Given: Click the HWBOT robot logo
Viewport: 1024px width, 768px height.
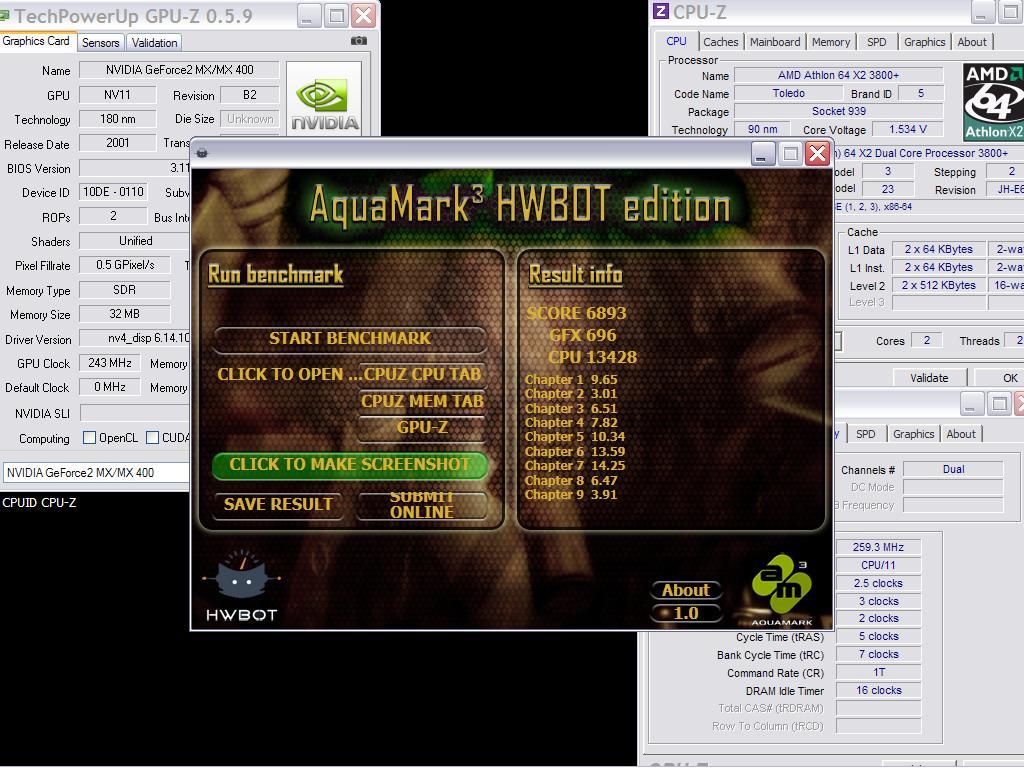Looking at the screenshot, I should 241,586.
